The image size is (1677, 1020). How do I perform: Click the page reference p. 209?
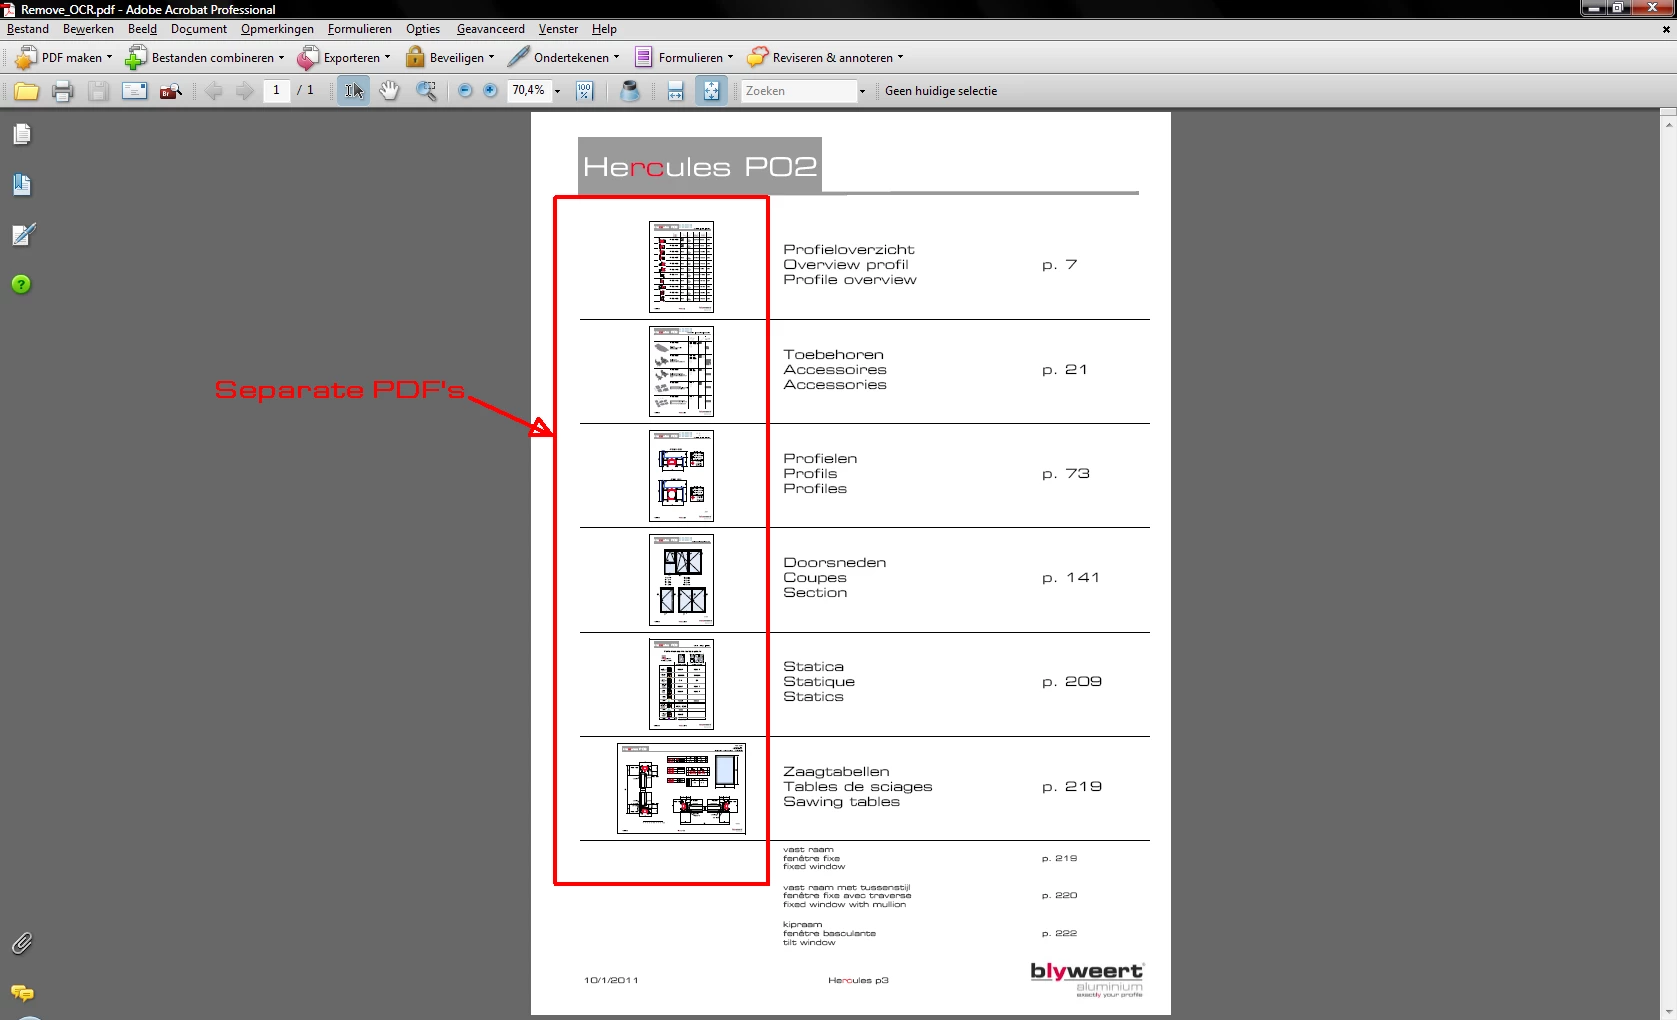point(1072,682)
